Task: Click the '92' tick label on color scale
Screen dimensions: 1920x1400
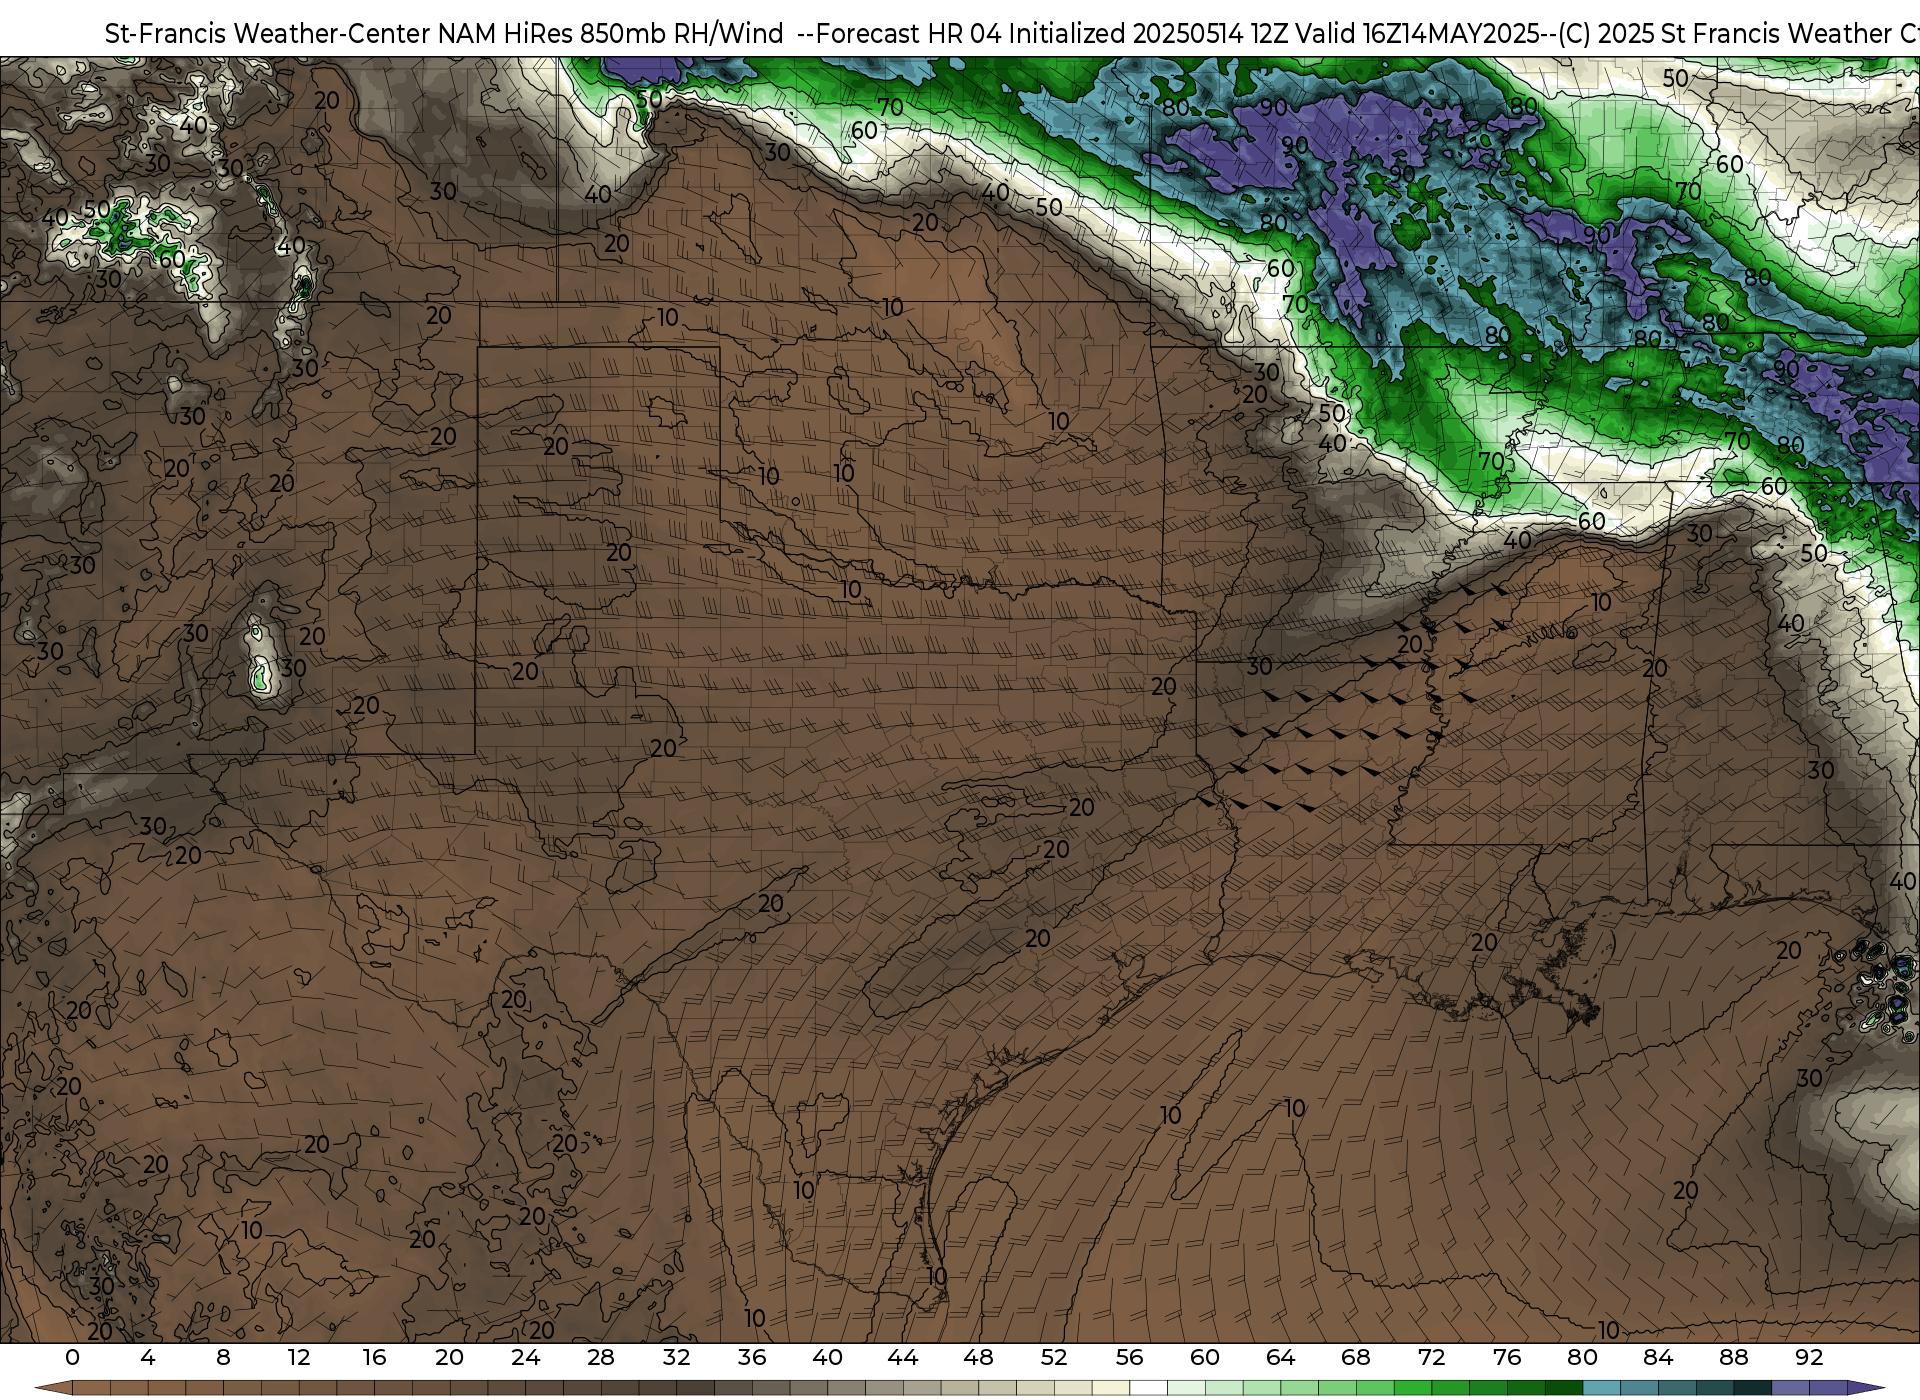Action: (1809, 1357)
